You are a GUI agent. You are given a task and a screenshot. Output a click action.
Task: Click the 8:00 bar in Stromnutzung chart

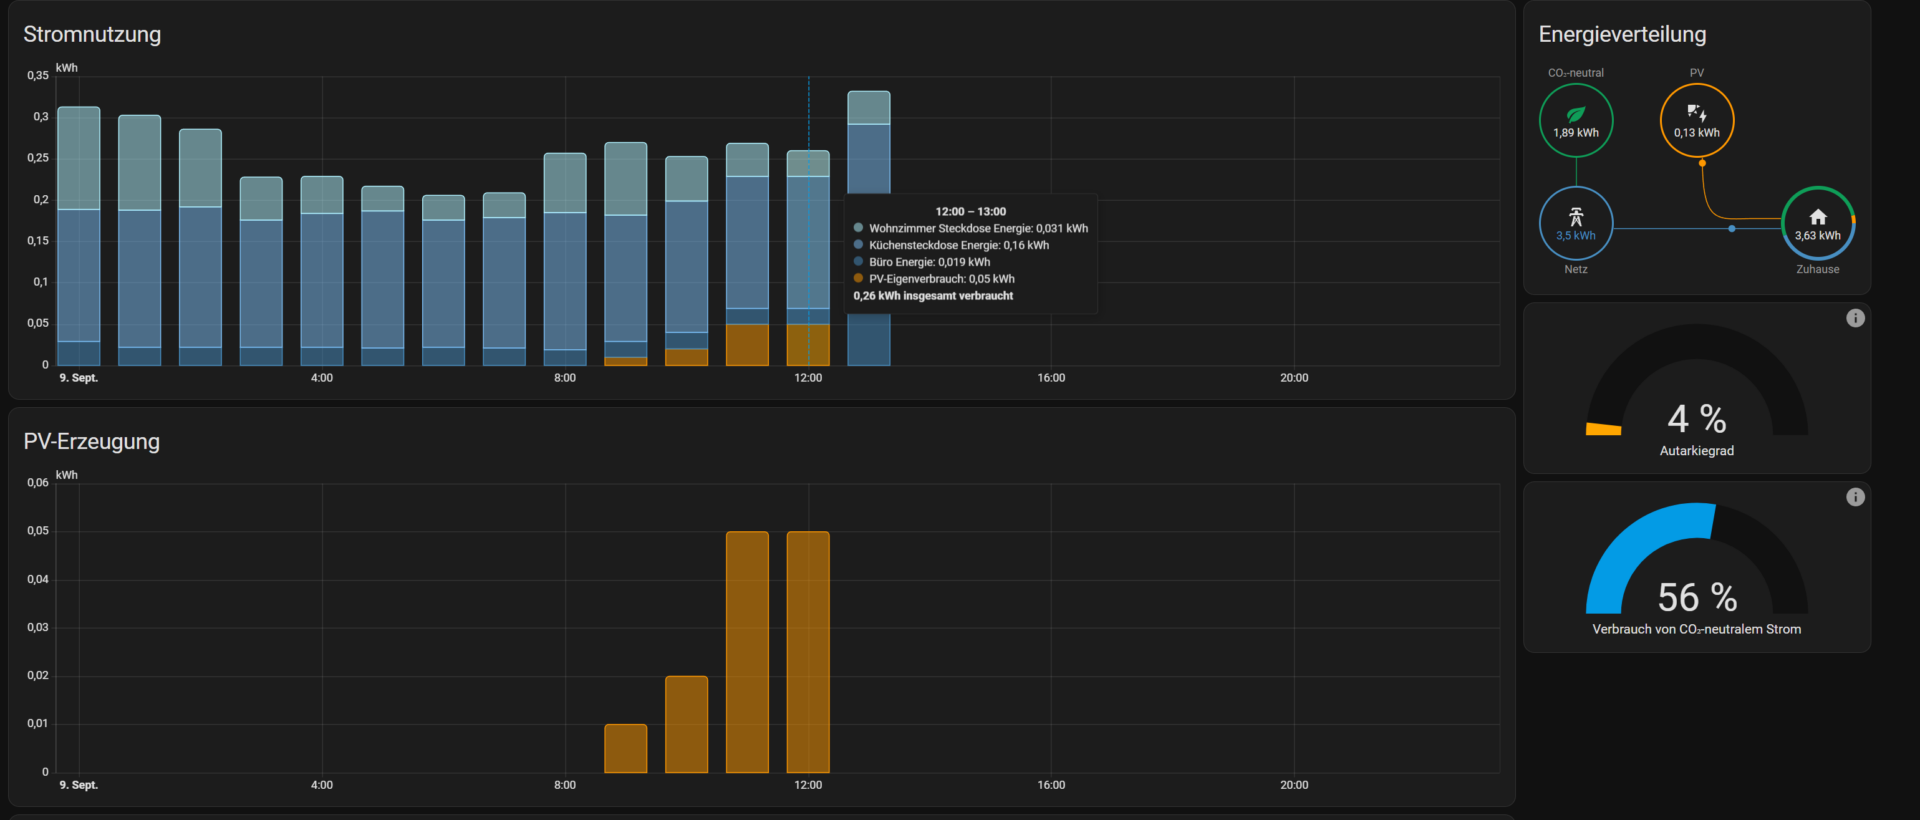pos(565,259)
